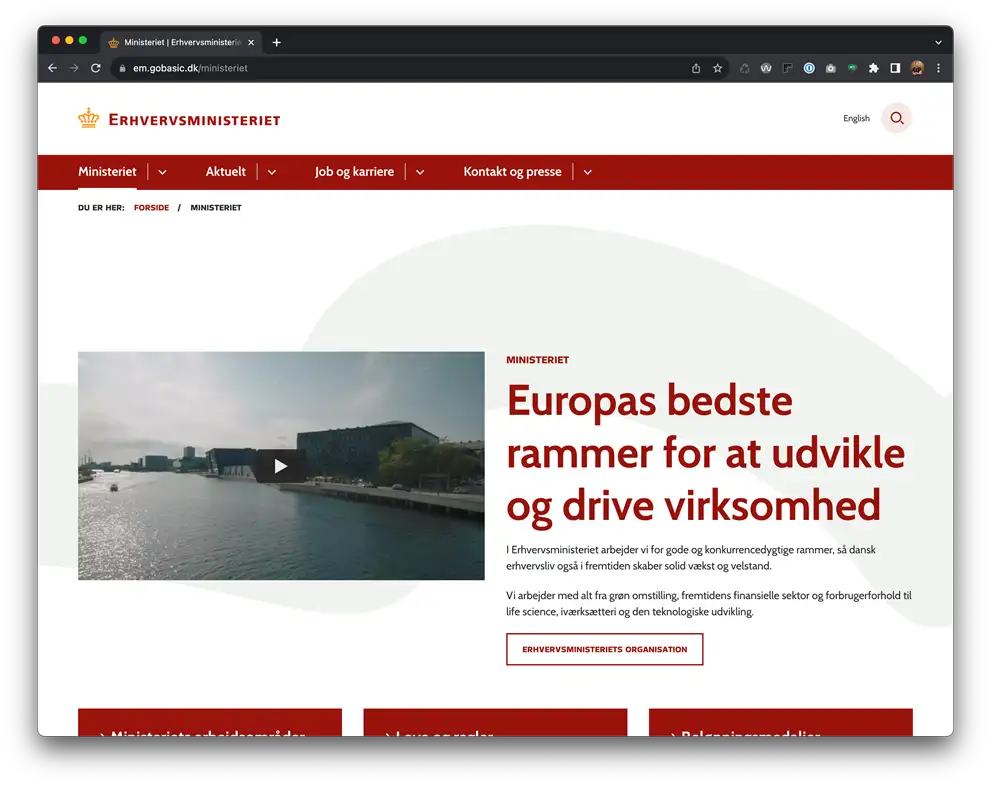
Task: Expand the Kontakt og presse chevron
Action: point(587,172)
